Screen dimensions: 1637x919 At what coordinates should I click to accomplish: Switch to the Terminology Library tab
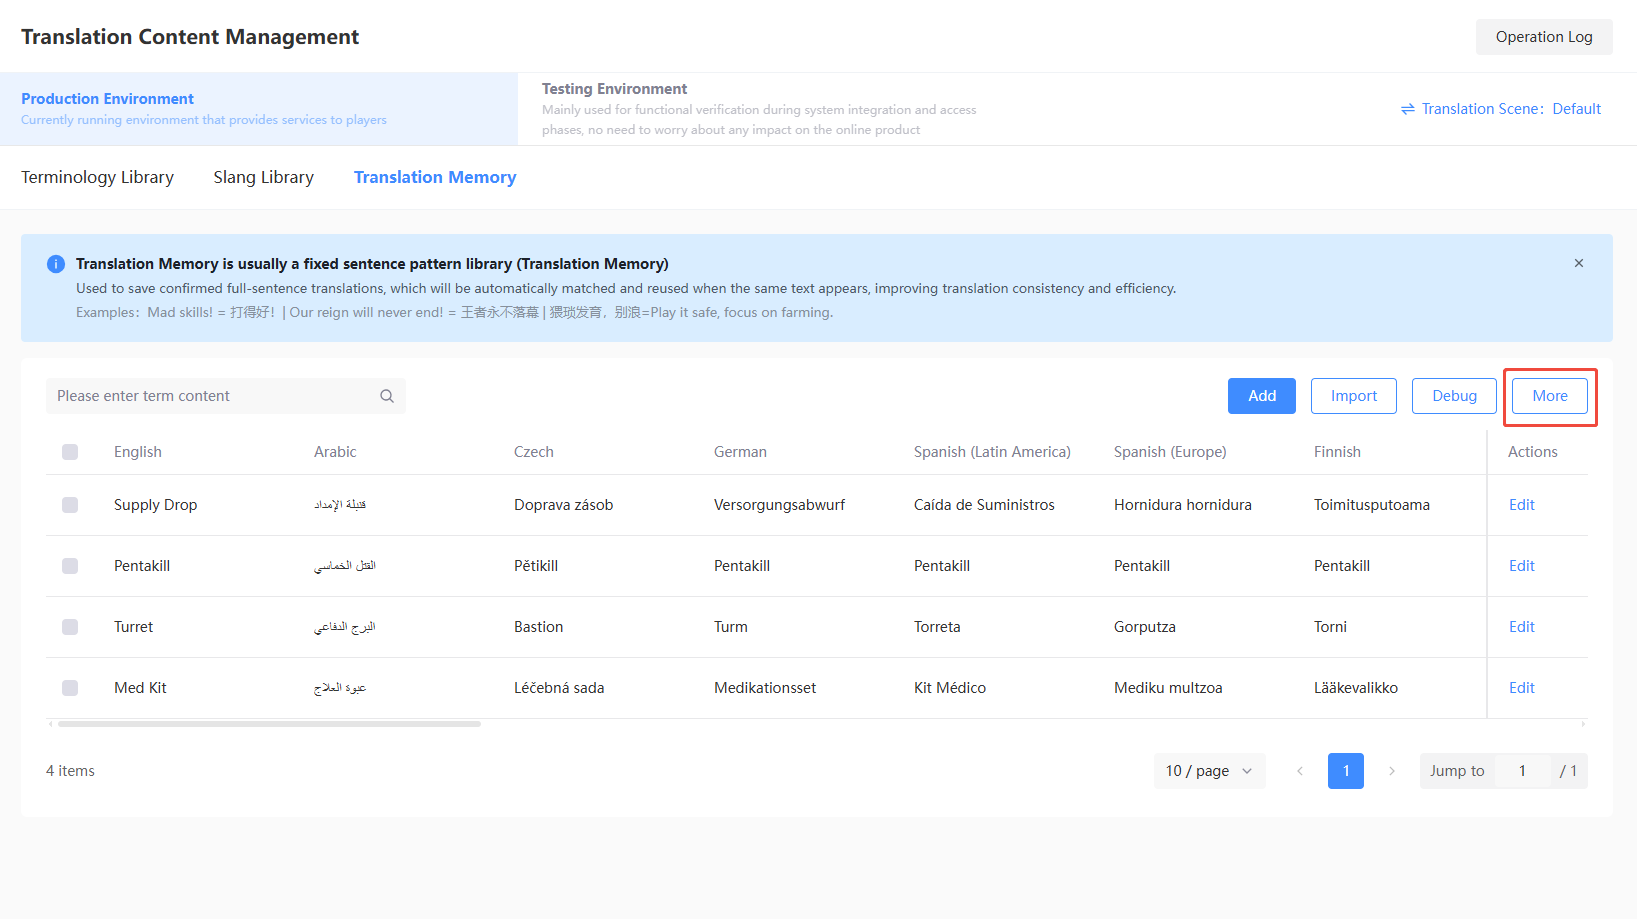pos(97,177)
